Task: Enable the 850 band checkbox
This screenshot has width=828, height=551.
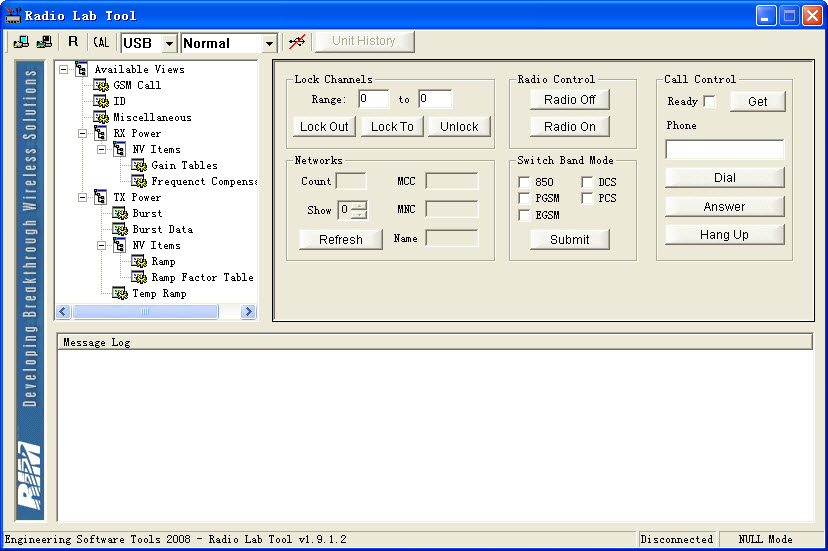Action: (524, 182)
